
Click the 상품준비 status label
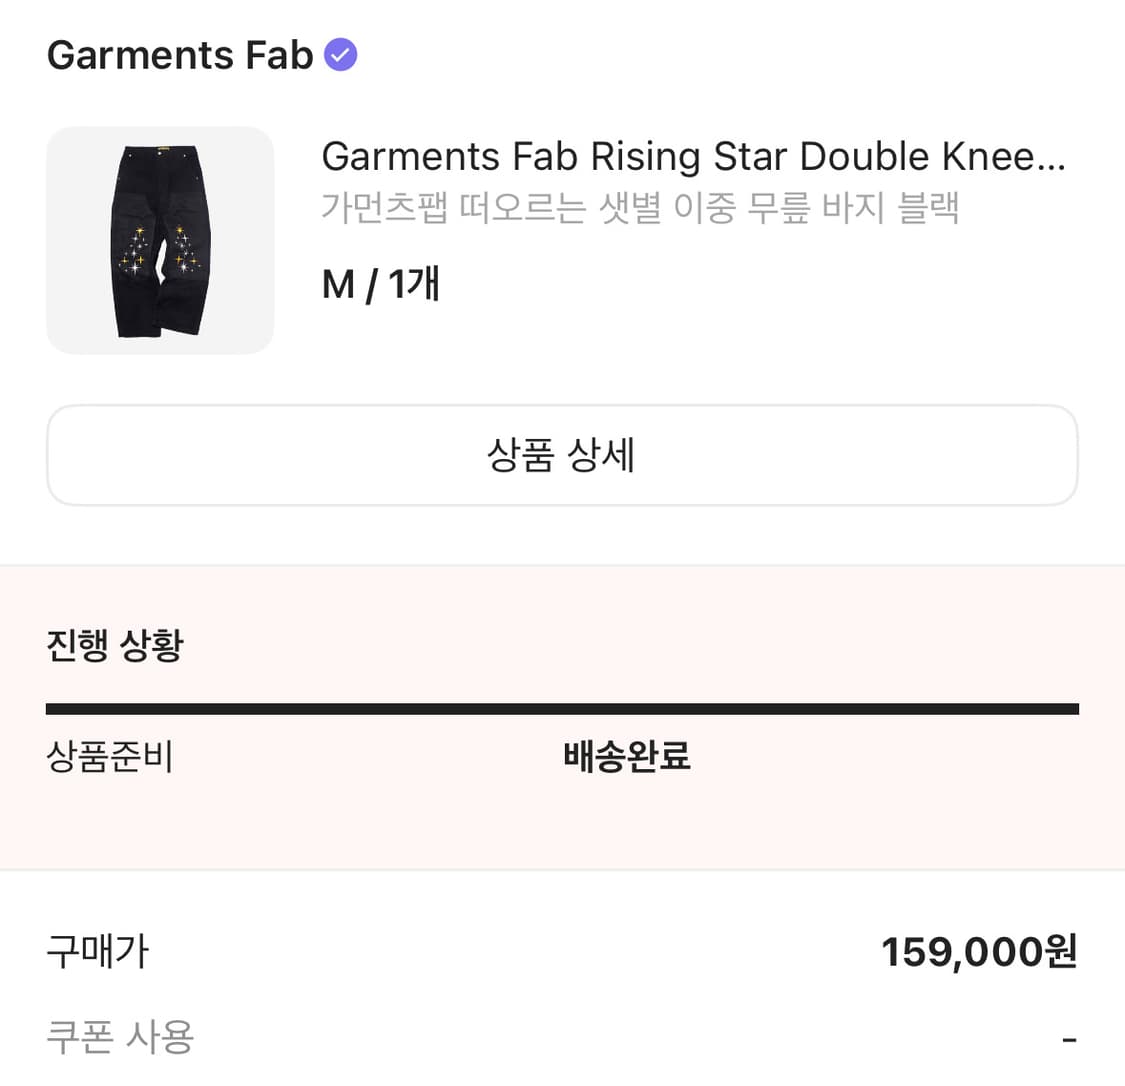110,758
